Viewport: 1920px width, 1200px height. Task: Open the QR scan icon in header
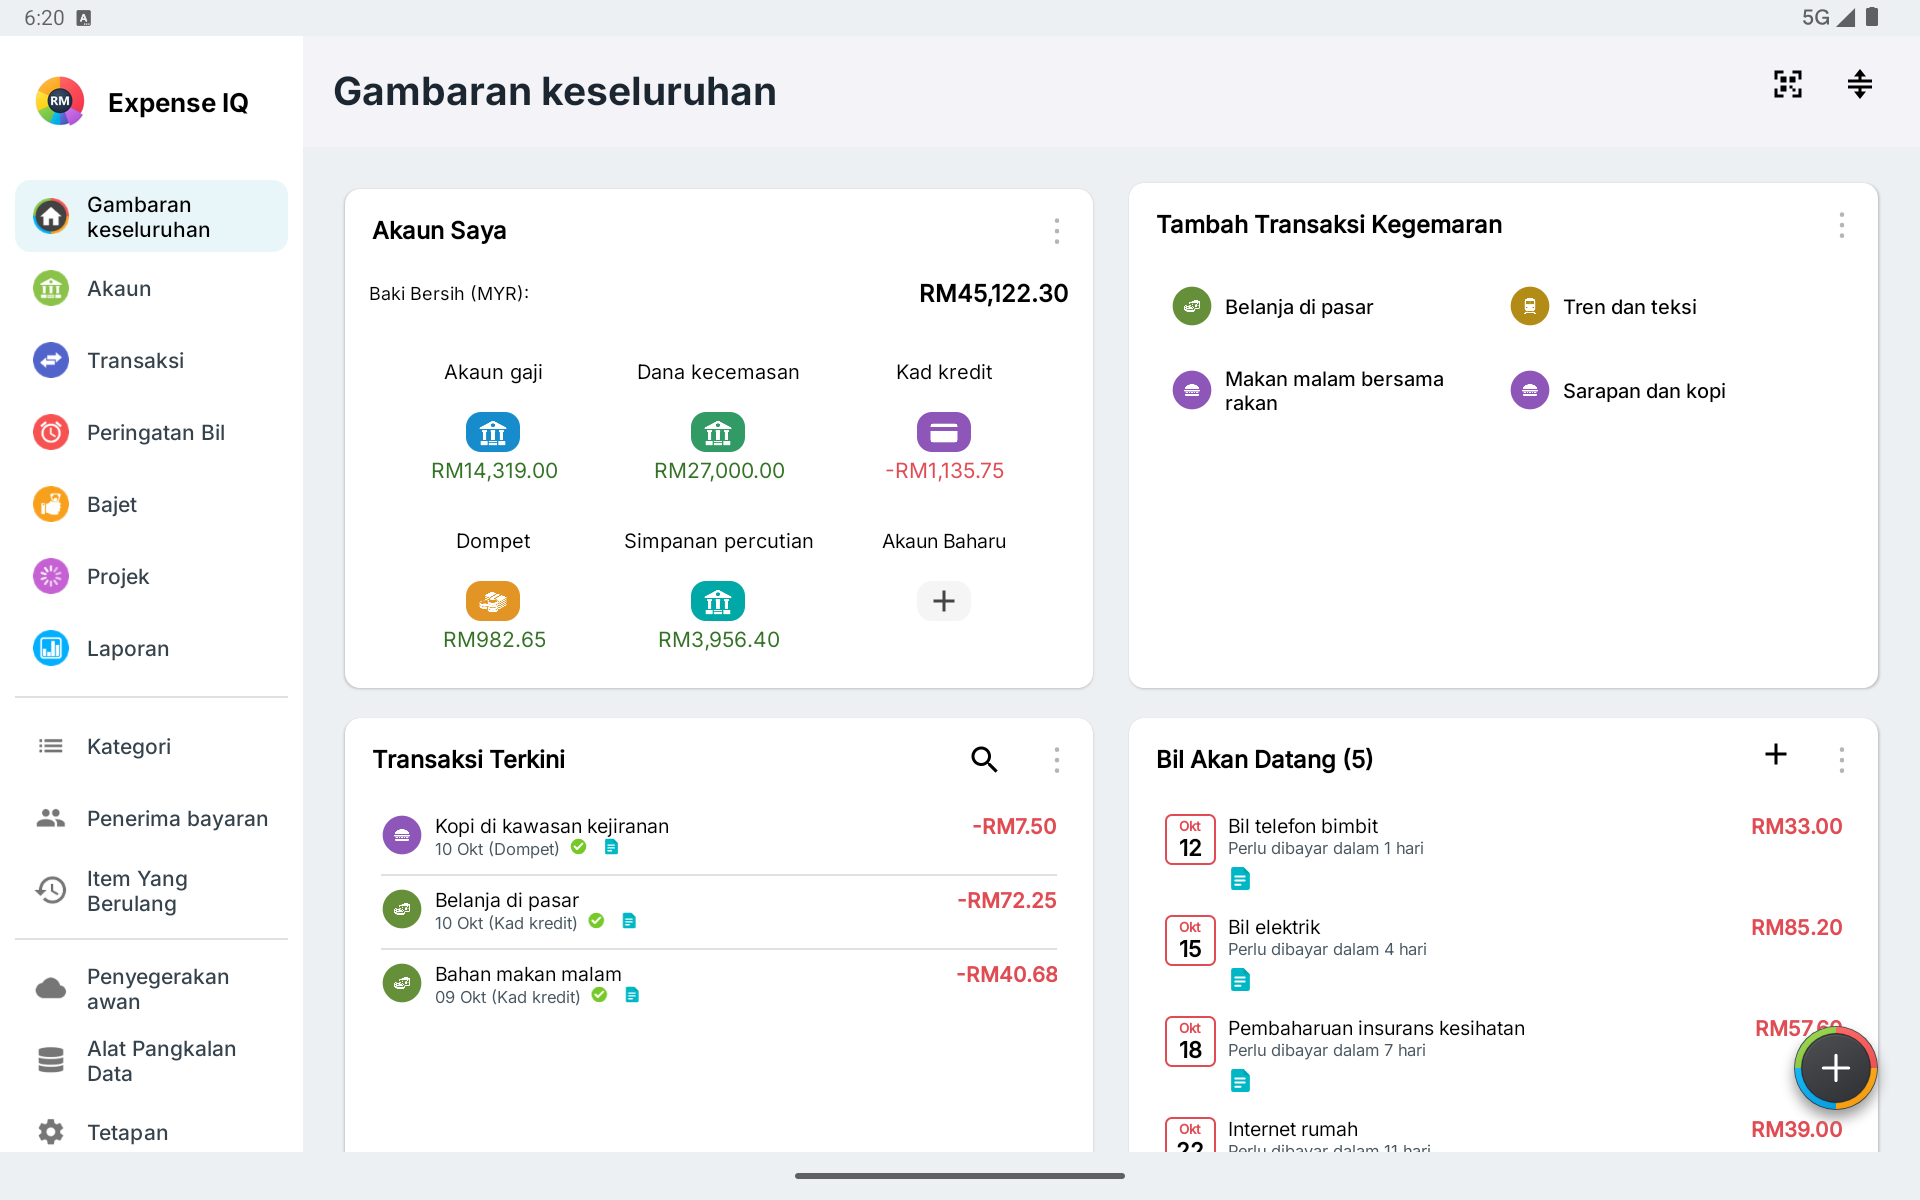click(x=1787, y=84)
